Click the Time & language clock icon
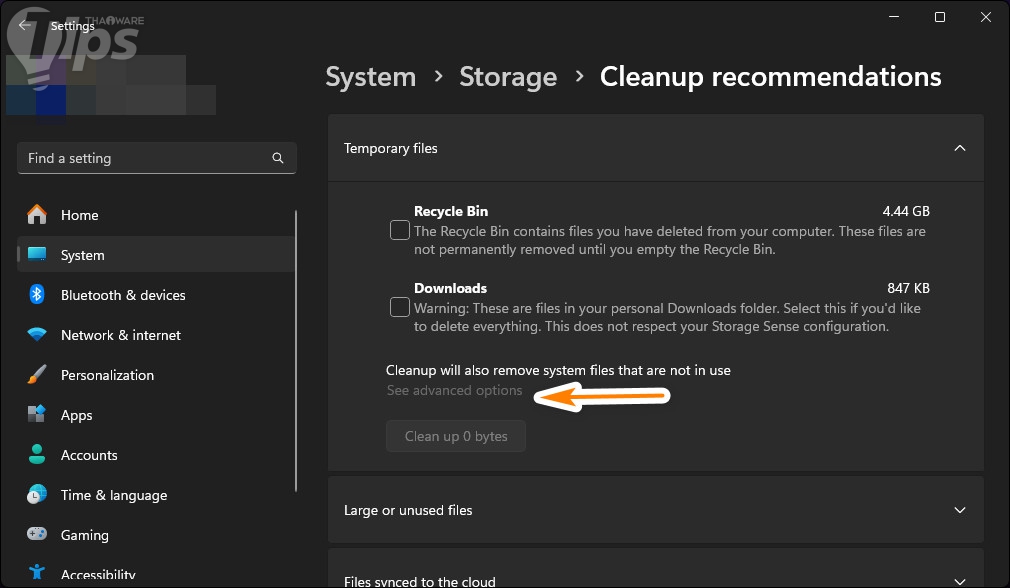 pyautogui.click(x=37, y=495)
